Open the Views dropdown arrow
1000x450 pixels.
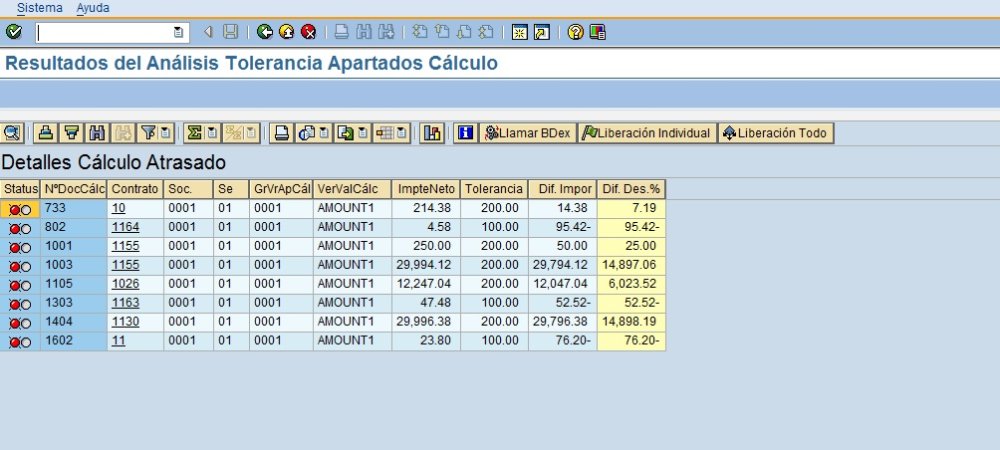tap(325, 133)
